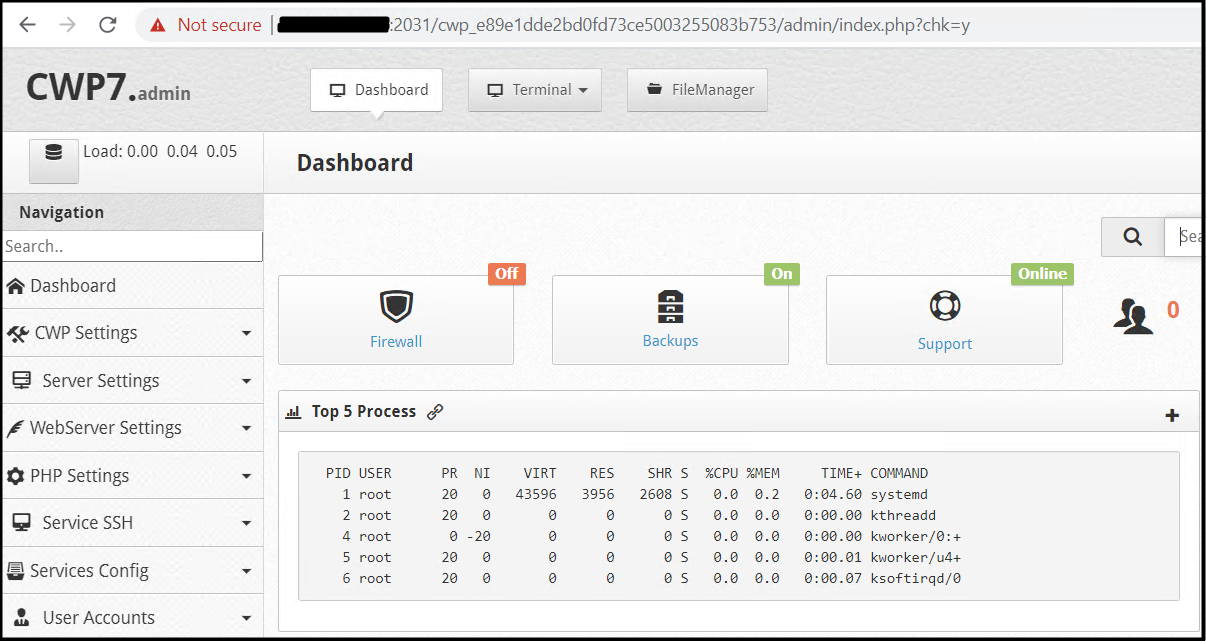Expand Services Config menu
1206x641 pixels.
tap(132, 570)
